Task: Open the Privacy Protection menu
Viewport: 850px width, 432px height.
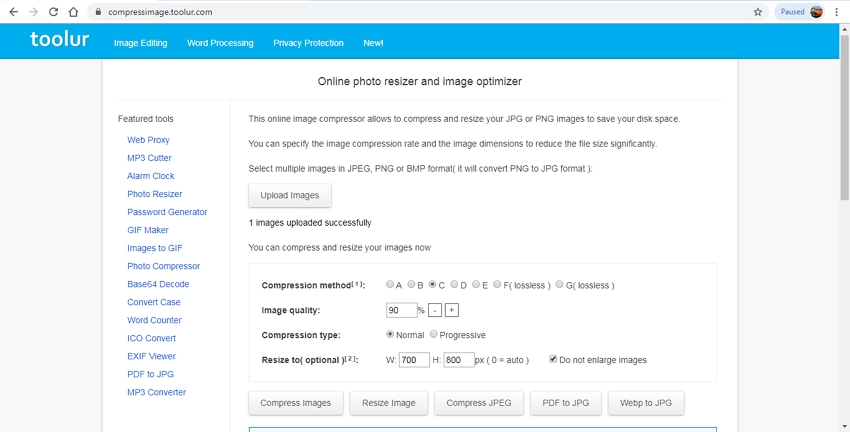Action: click(308, 43)
